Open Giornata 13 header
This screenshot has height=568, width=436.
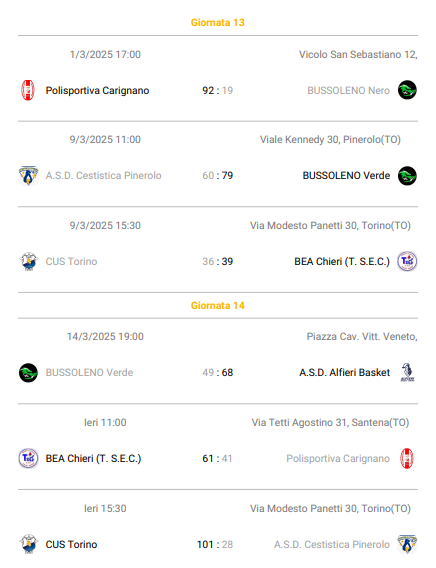click(218, 22)
